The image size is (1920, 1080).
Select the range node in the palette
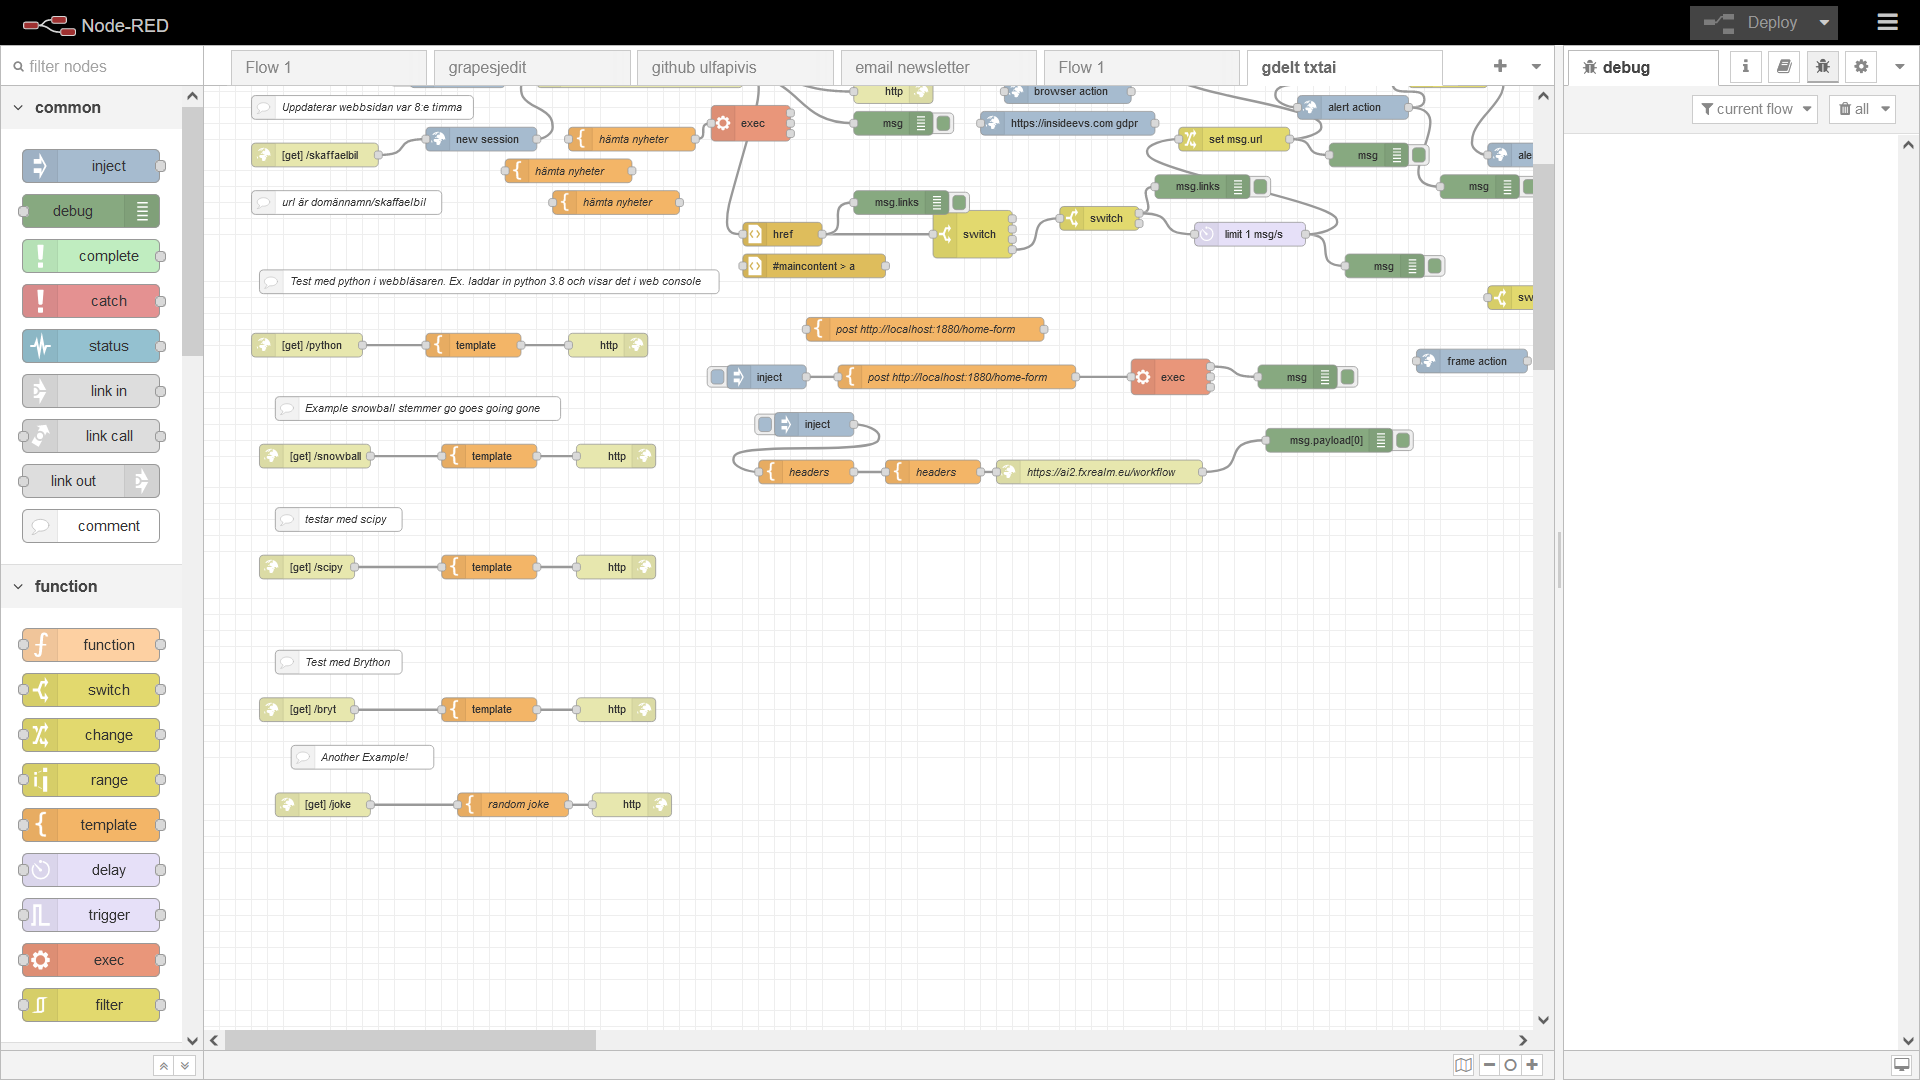click(x=91, y=780)
